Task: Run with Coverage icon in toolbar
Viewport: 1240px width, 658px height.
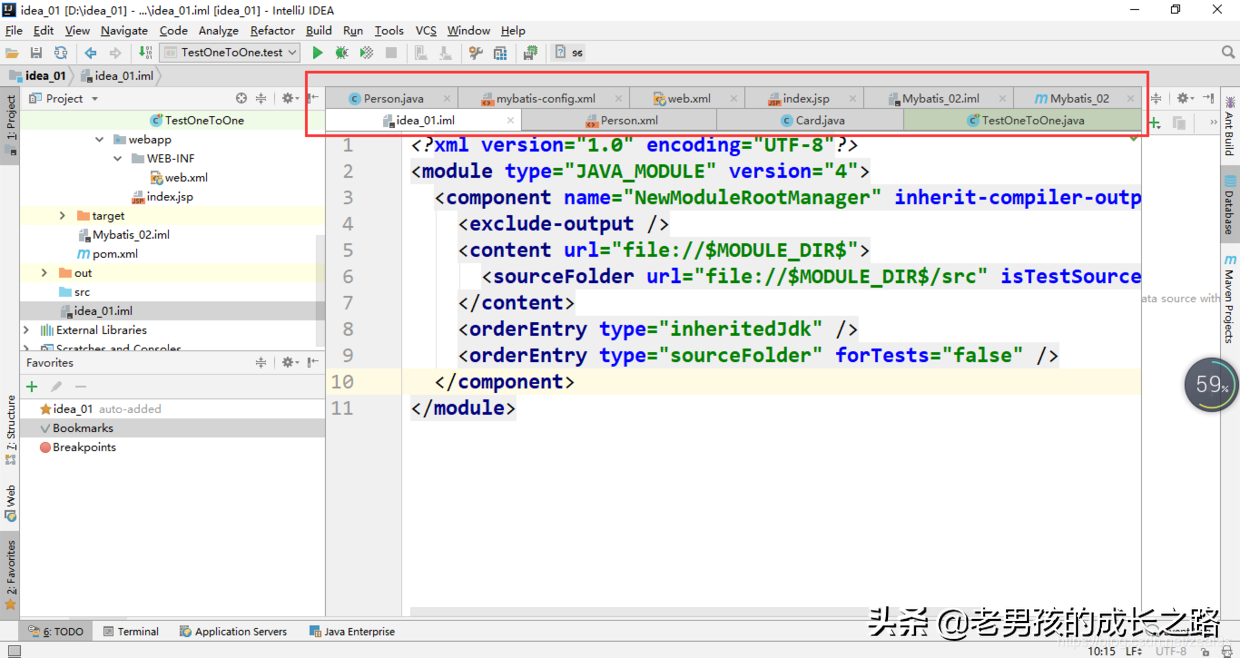Action: click(366, 52)
